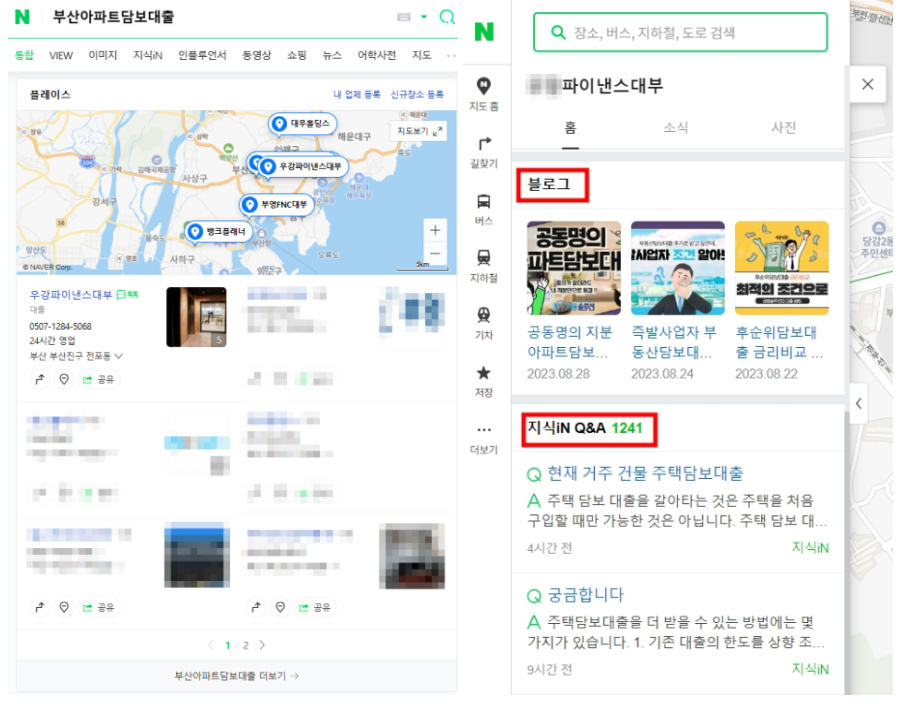The height and width of the screenshot is (706, 904).
Task: Click the 지도보기 button on the map
Action: click(x=419, y=131)
